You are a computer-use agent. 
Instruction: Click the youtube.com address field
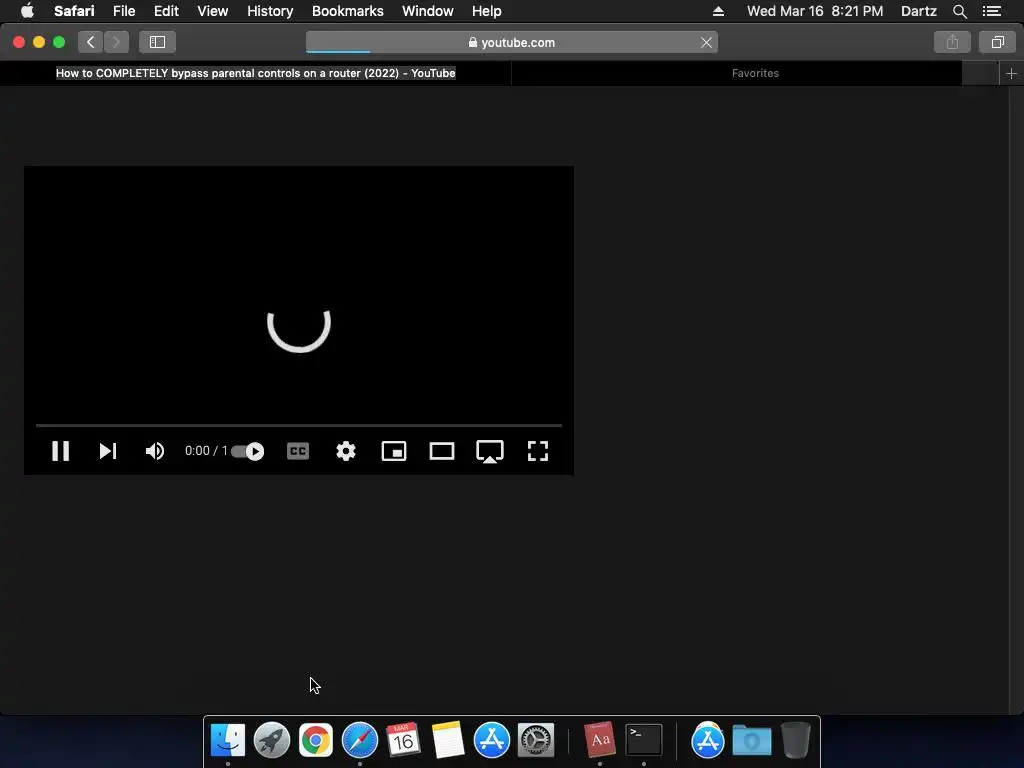tap(512, 42)
